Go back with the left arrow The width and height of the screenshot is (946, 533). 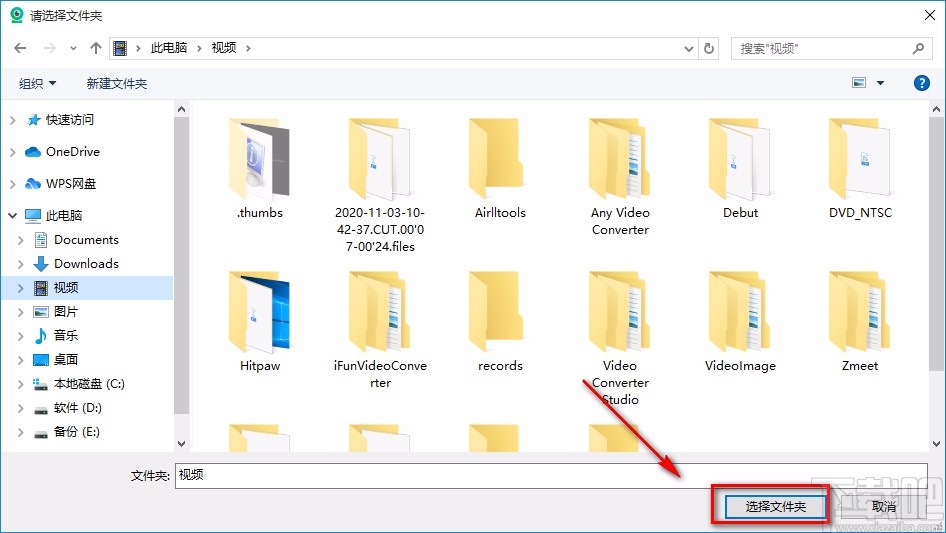(x=20, y=48)
